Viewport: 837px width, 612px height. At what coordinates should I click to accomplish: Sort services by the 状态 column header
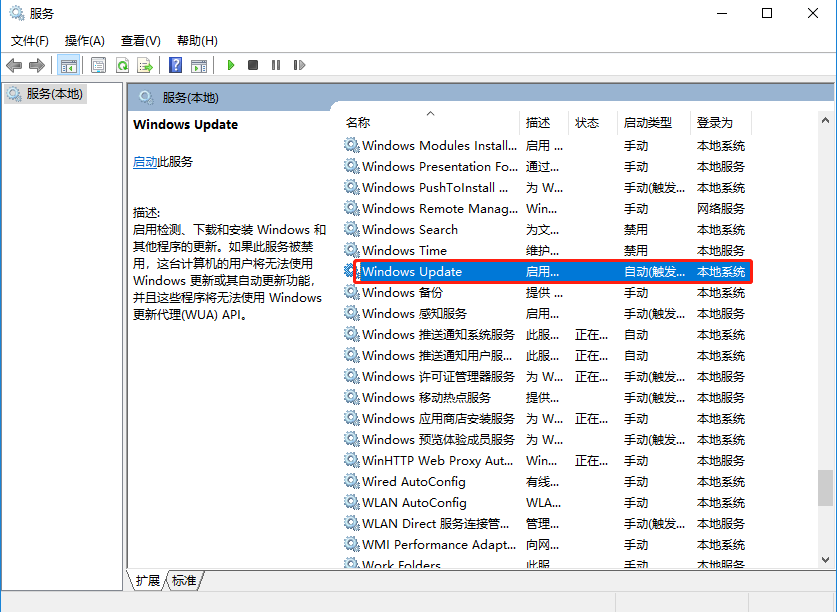tap(587, 123)
